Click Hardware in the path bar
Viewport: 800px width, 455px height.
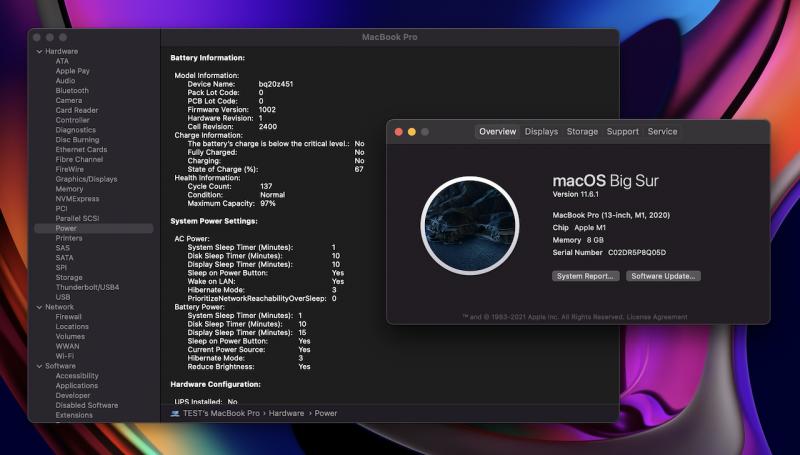[286, 413]
